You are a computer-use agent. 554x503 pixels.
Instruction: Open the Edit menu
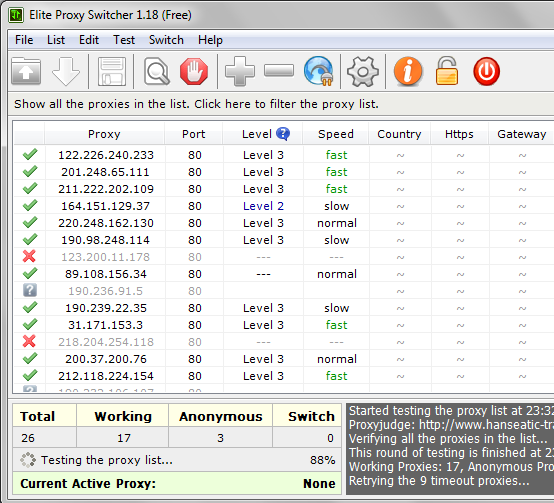(89, 40)
